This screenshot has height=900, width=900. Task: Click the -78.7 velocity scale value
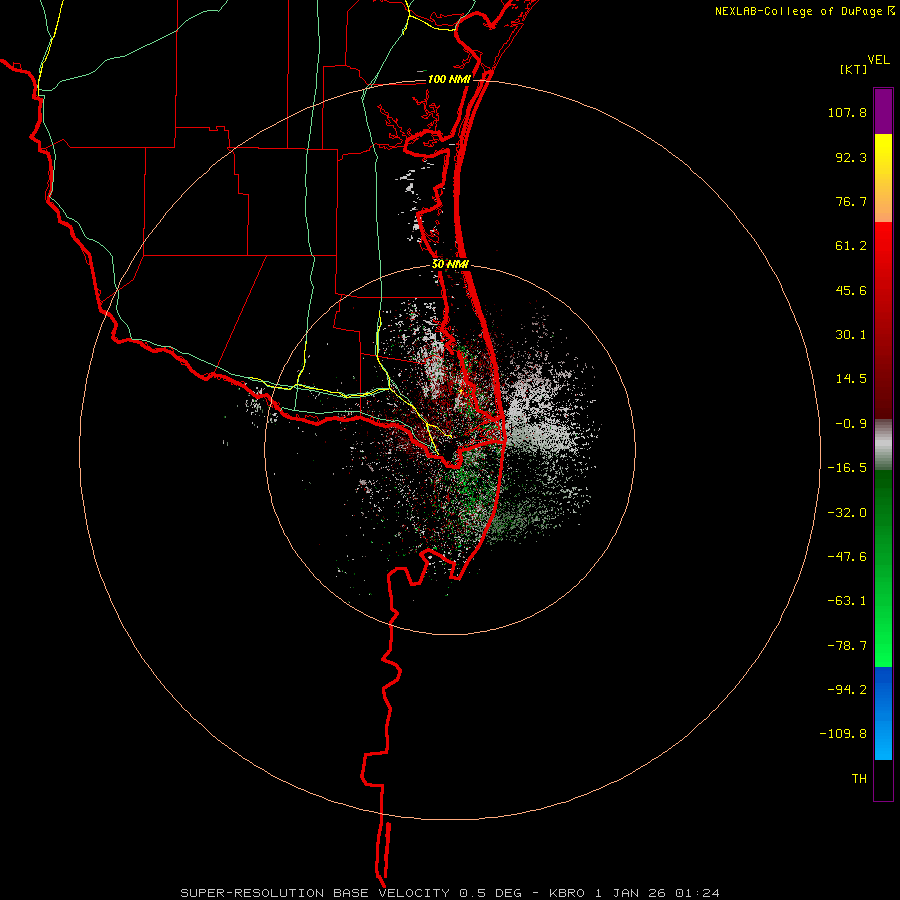(x=847, y=646)
